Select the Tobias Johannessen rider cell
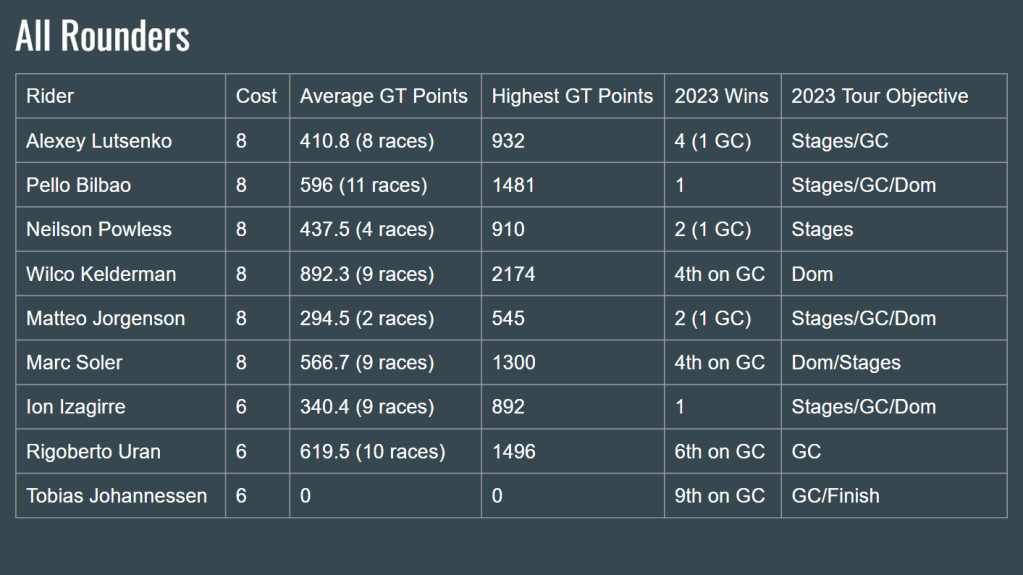The height and width of the screenshot is (575, 1023). tap(116, 495)
